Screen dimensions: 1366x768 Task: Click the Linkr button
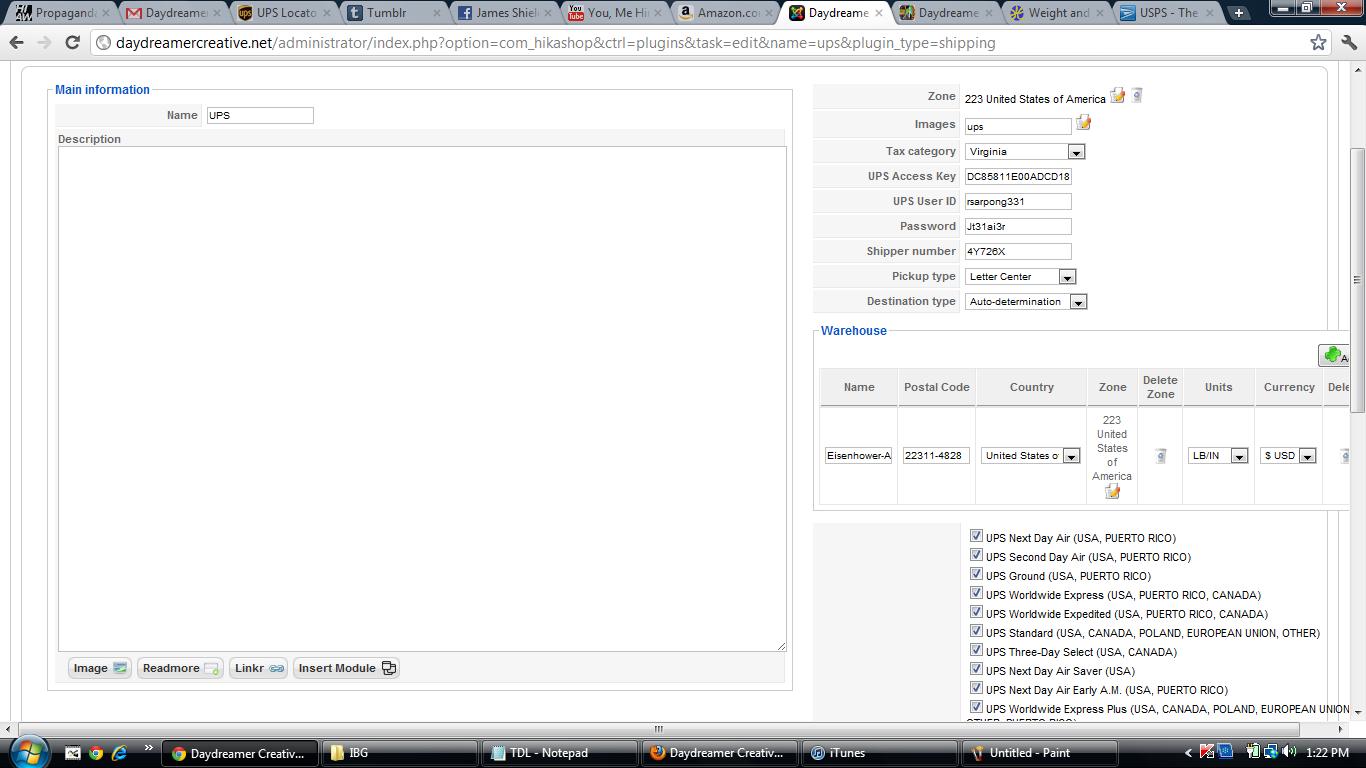259,668
